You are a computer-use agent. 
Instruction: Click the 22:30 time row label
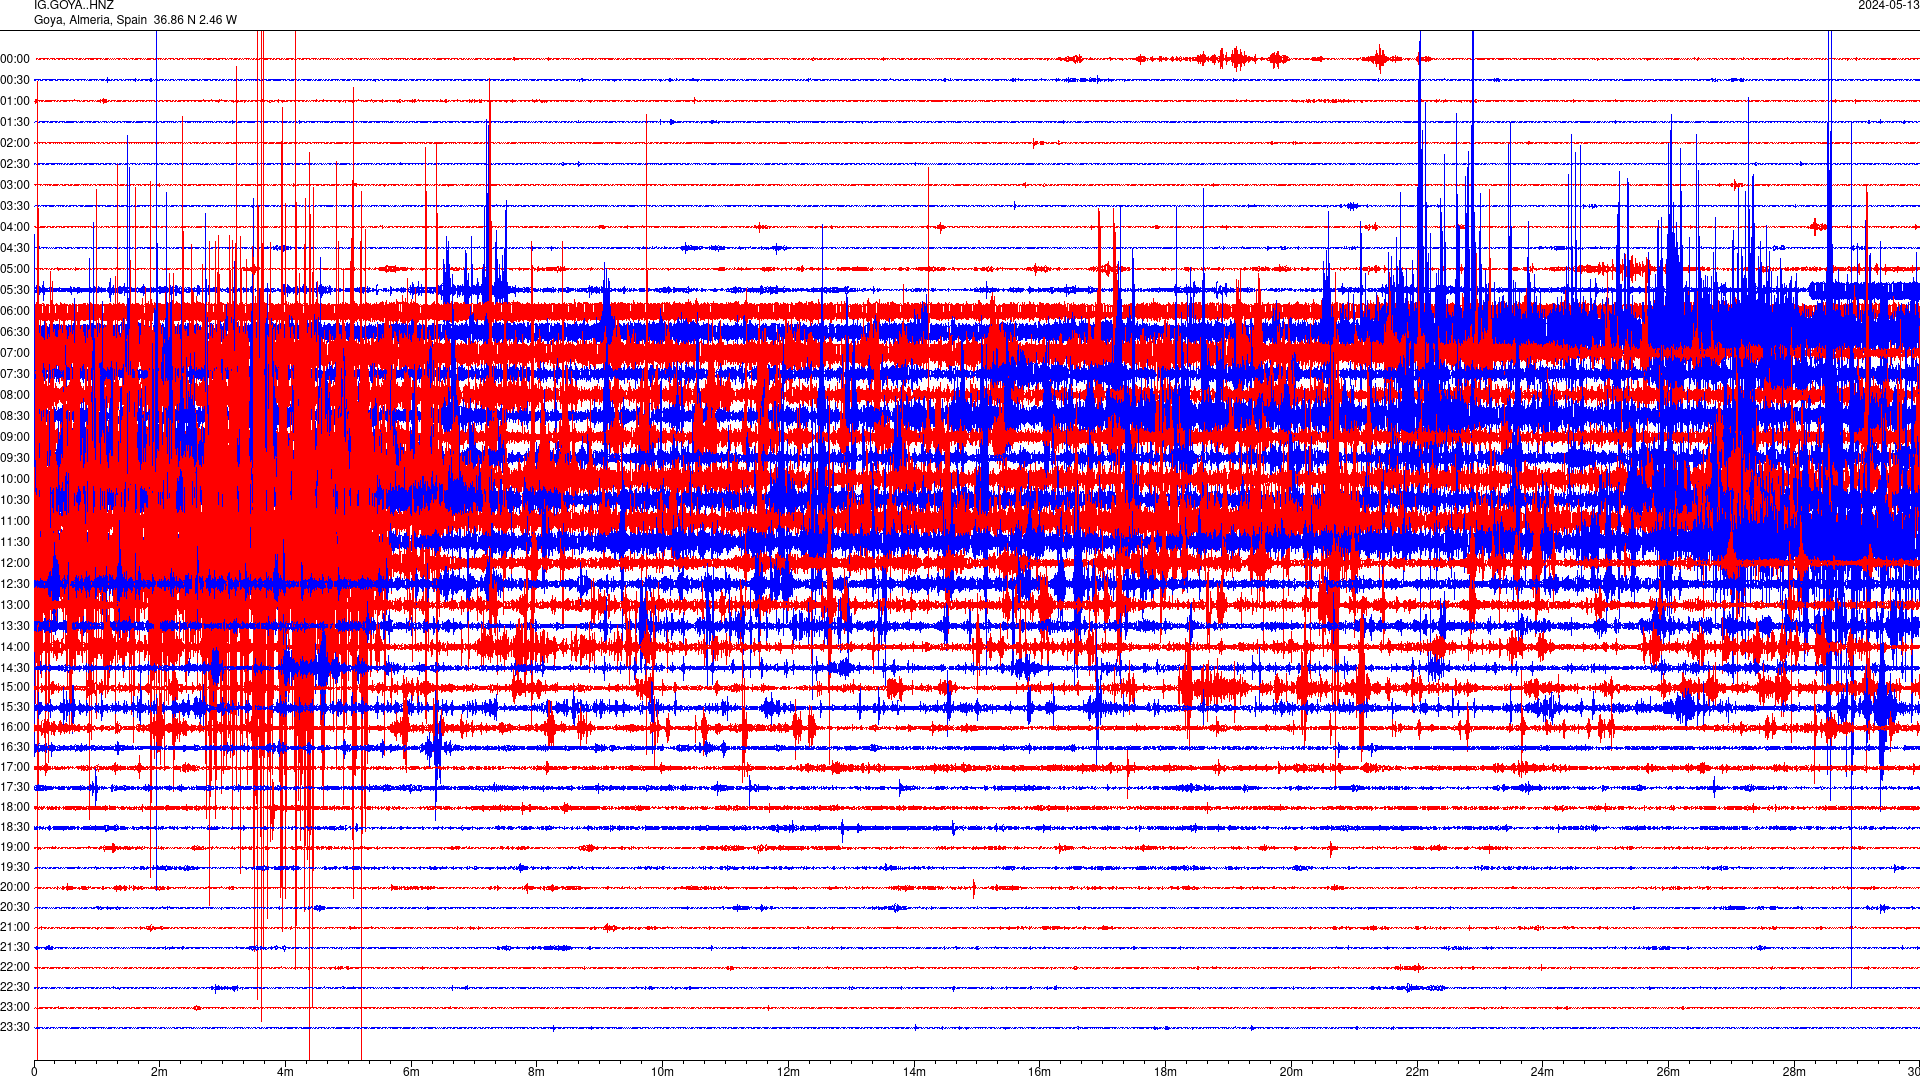[15, 987]
